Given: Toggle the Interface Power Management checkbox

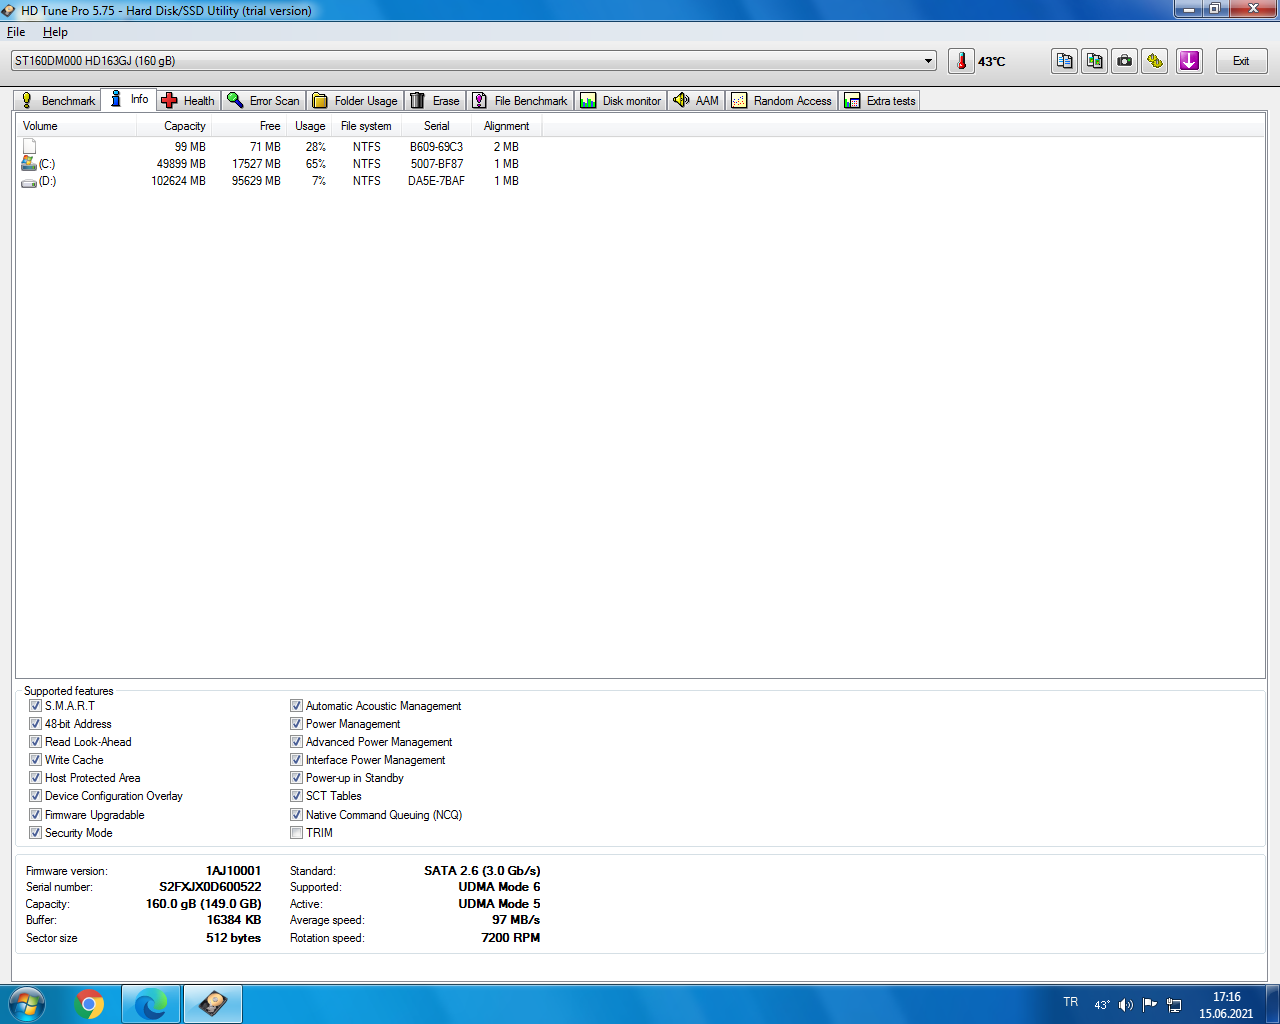Looking at the screenshot, I should pos(296,760).
